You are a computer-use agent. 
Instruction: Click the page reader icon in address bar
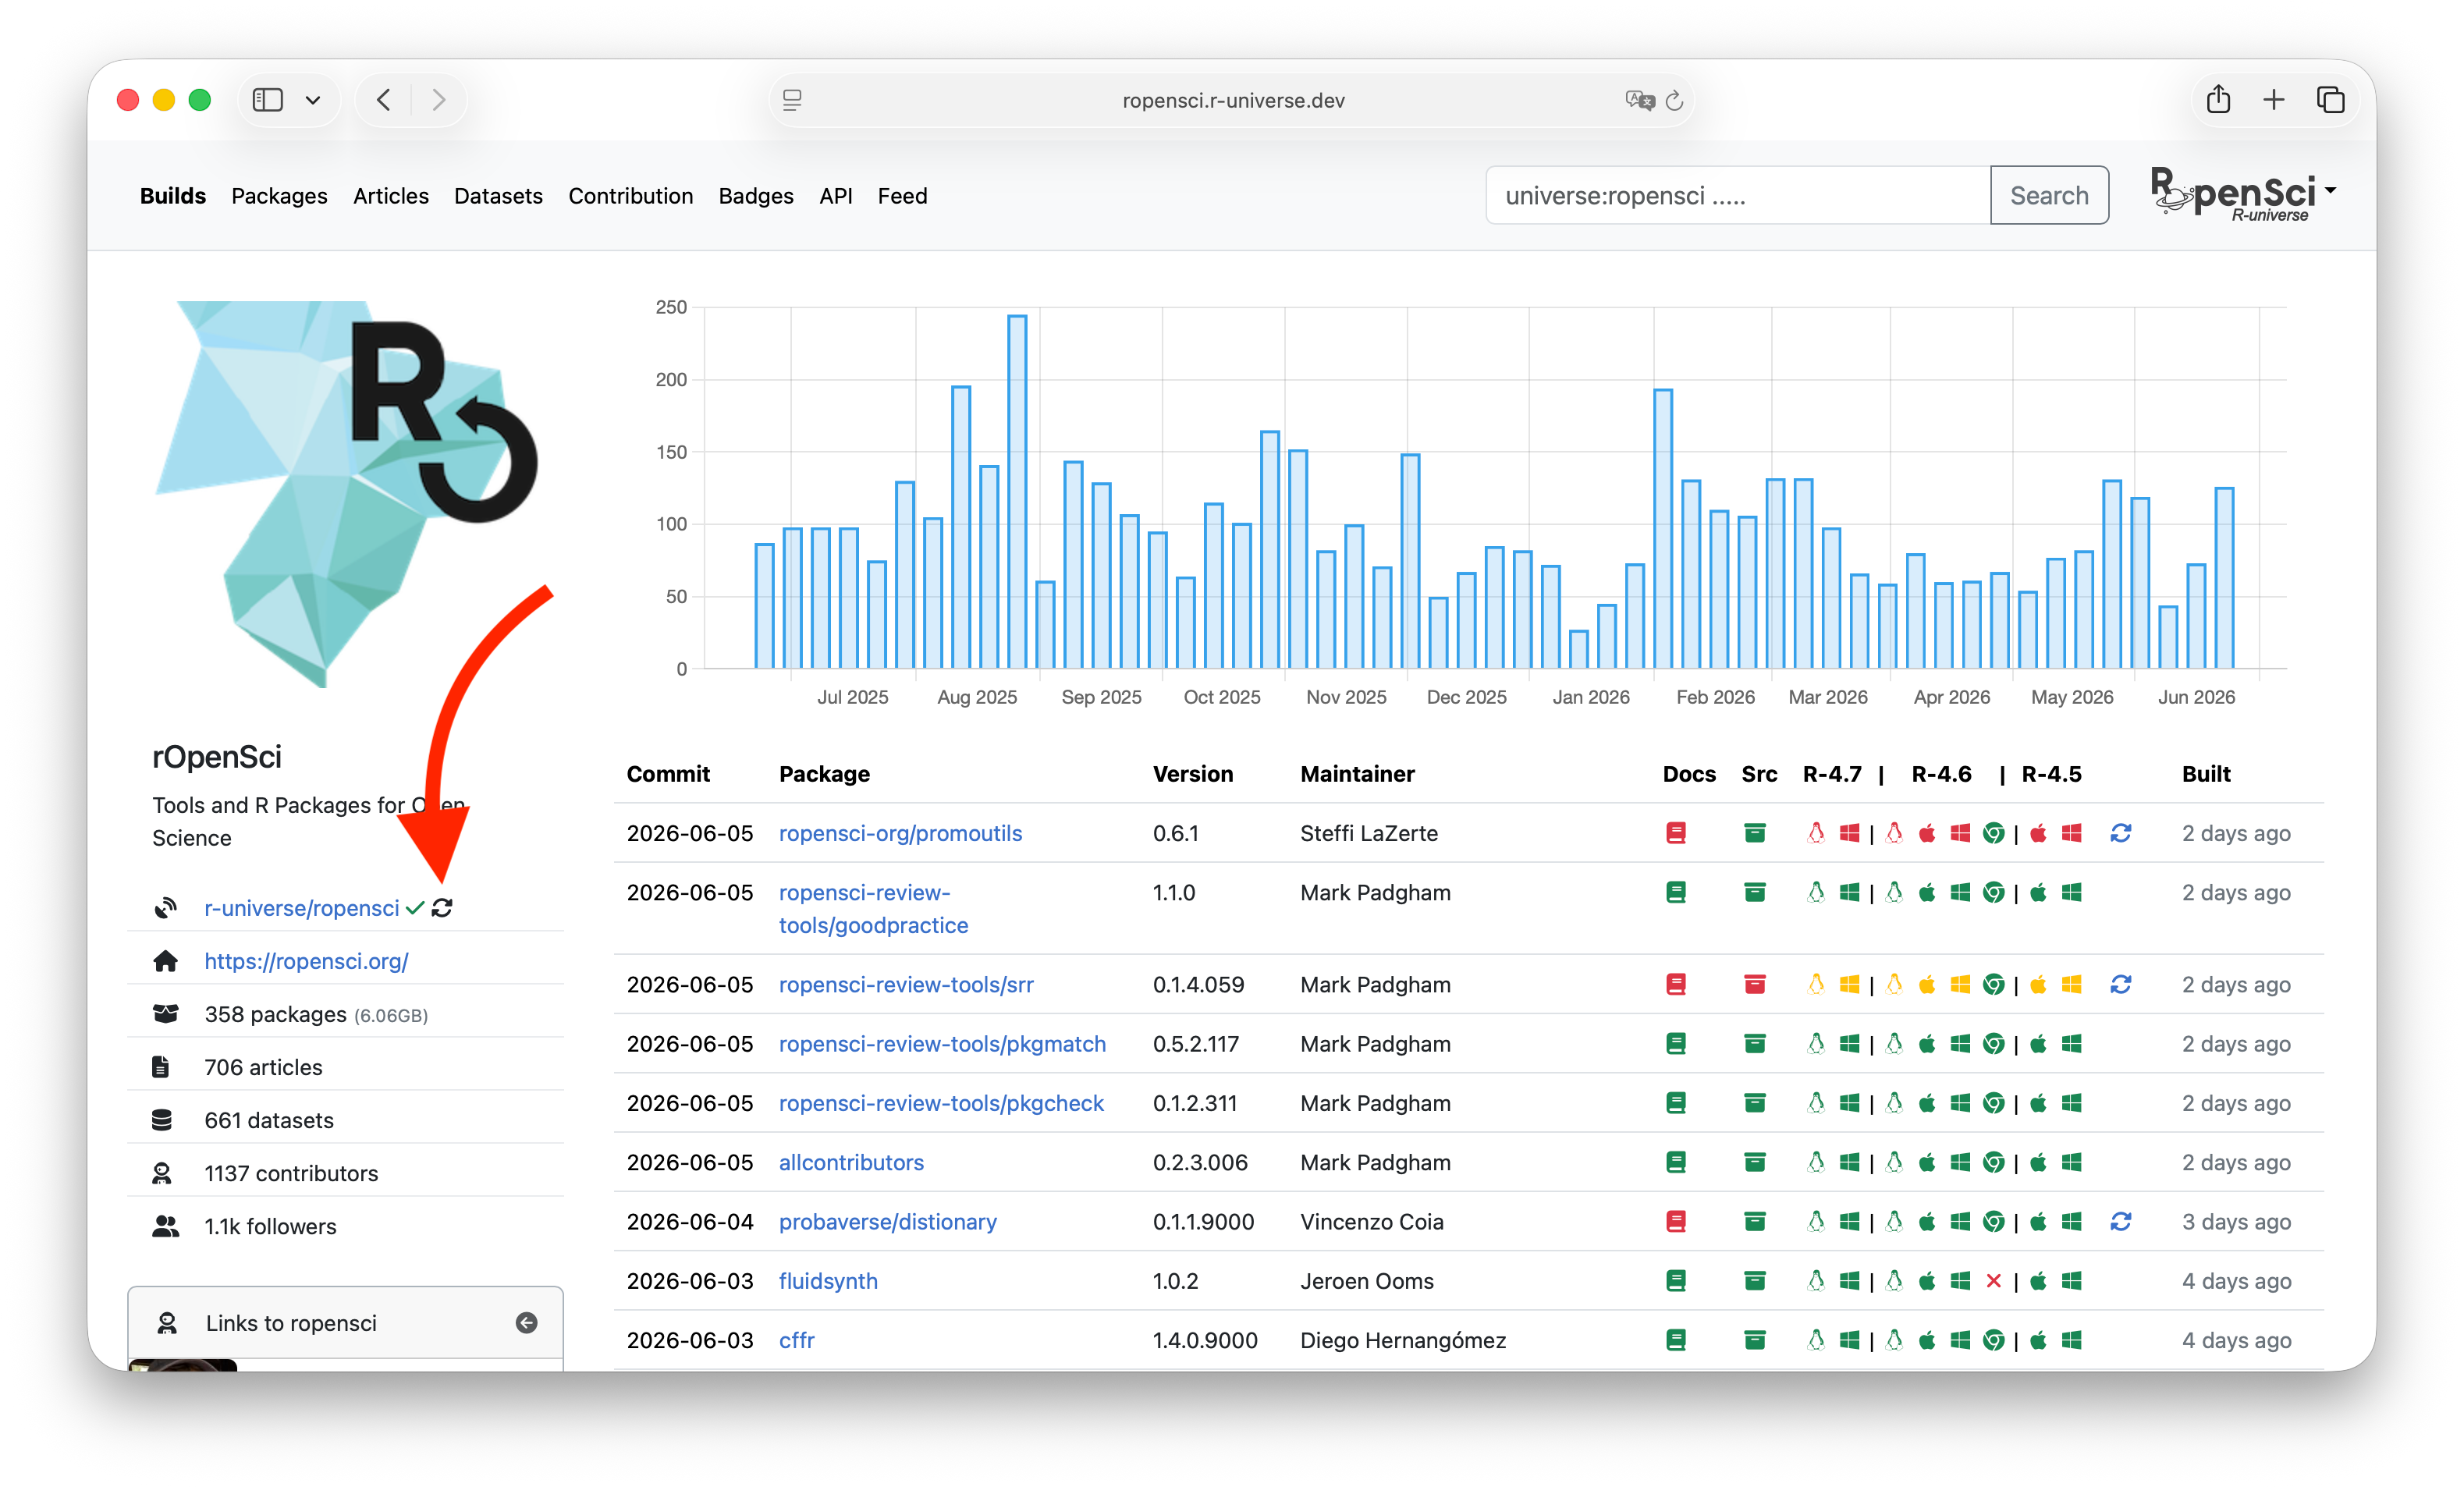point(792,100)
